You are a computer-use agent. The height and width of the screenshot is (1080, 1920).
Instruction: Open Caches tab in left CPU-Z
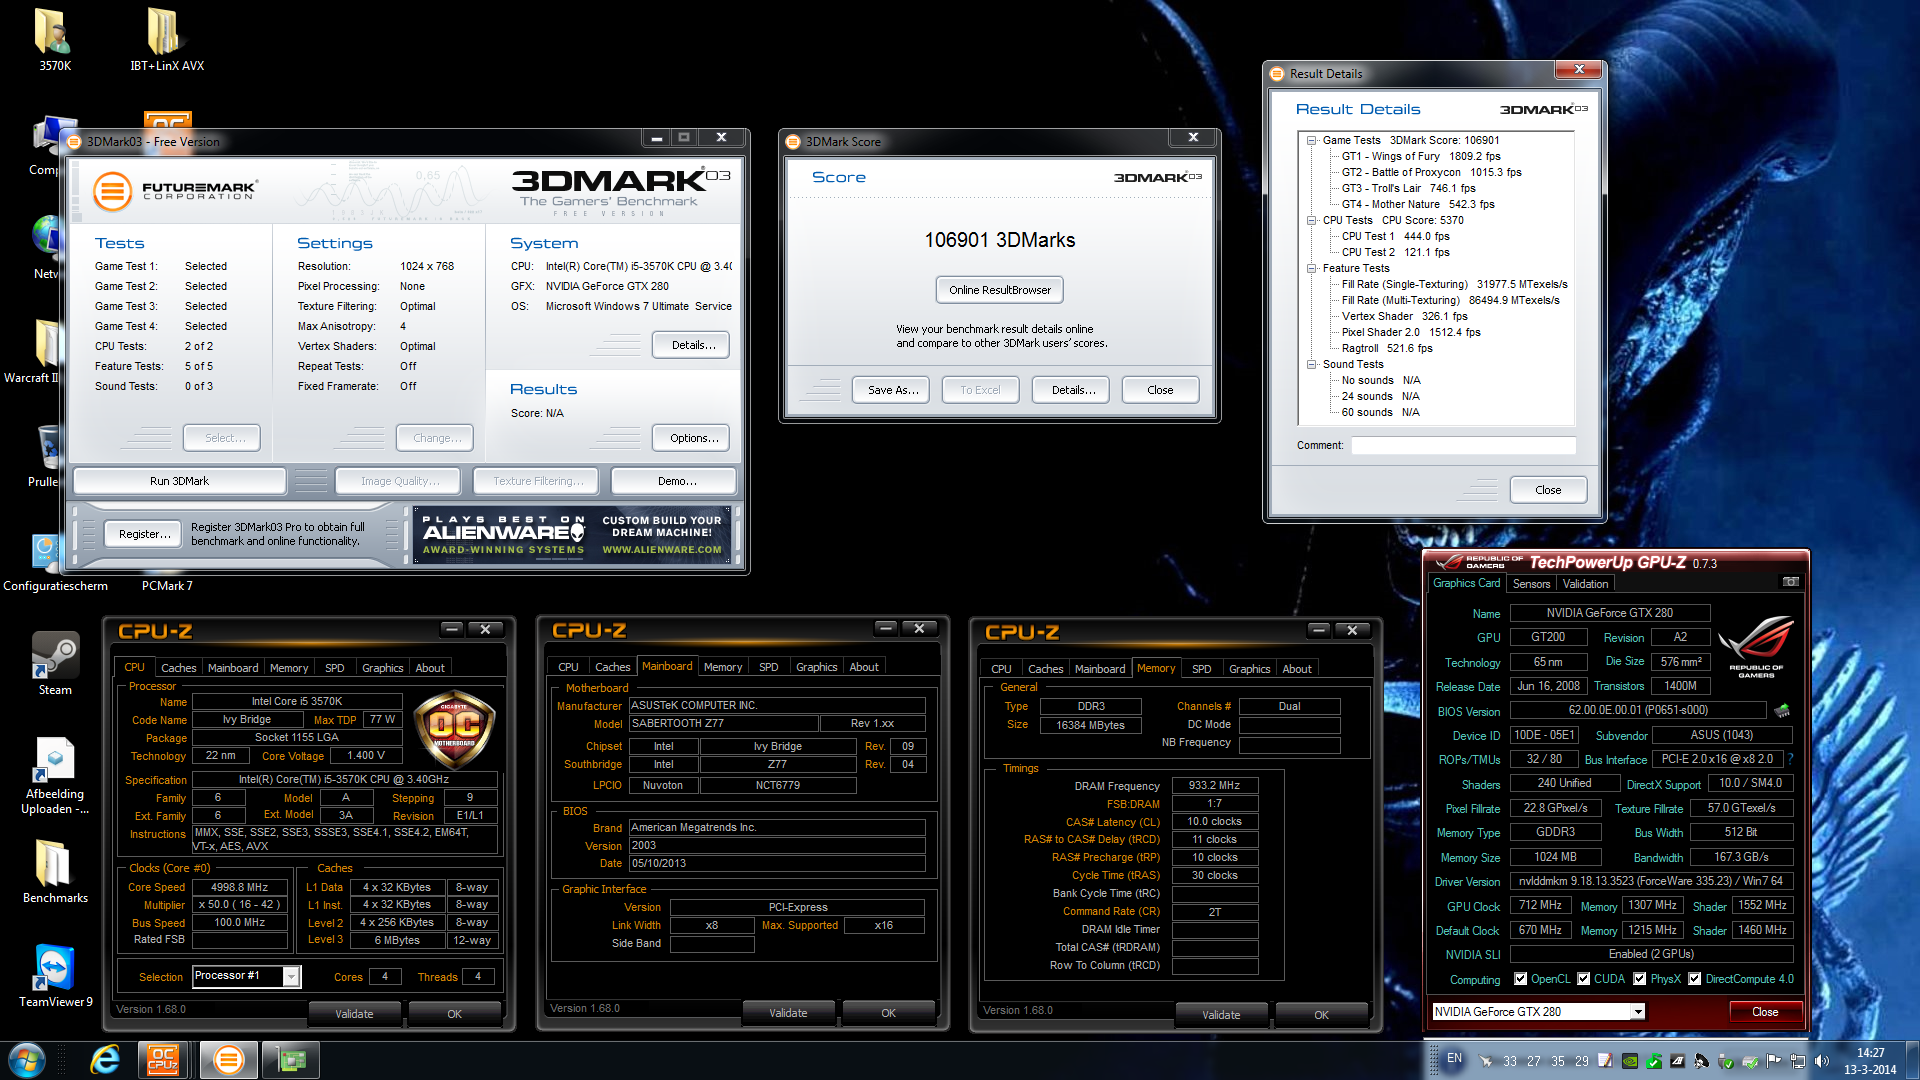pyautogui.click(x=179, y=668)
